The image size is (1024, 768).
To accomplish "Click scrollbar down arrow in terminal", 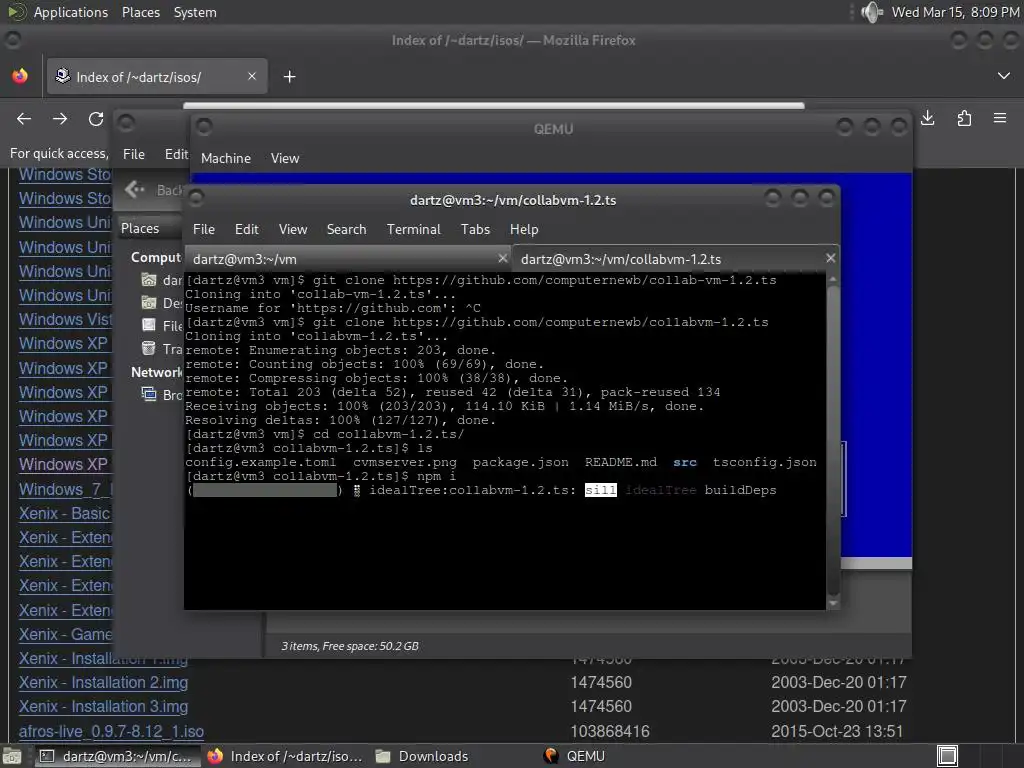I will tap(833, 603).
